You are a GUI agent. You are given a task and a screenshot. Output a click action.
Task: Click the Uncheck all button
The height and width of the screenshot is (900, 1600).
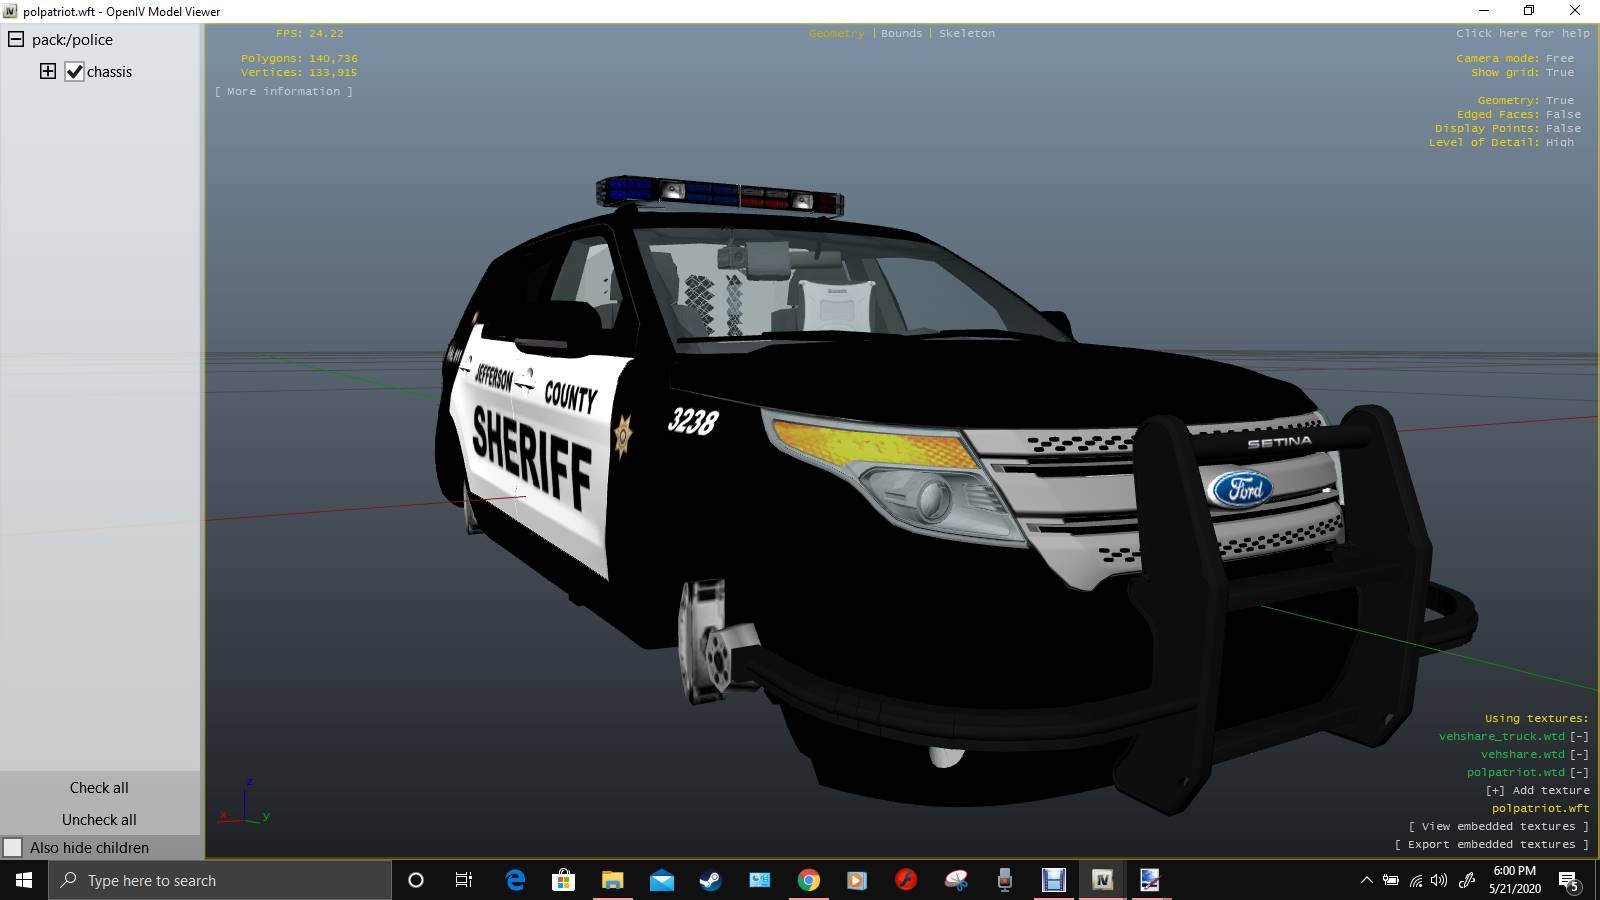(x=99, y=819)
